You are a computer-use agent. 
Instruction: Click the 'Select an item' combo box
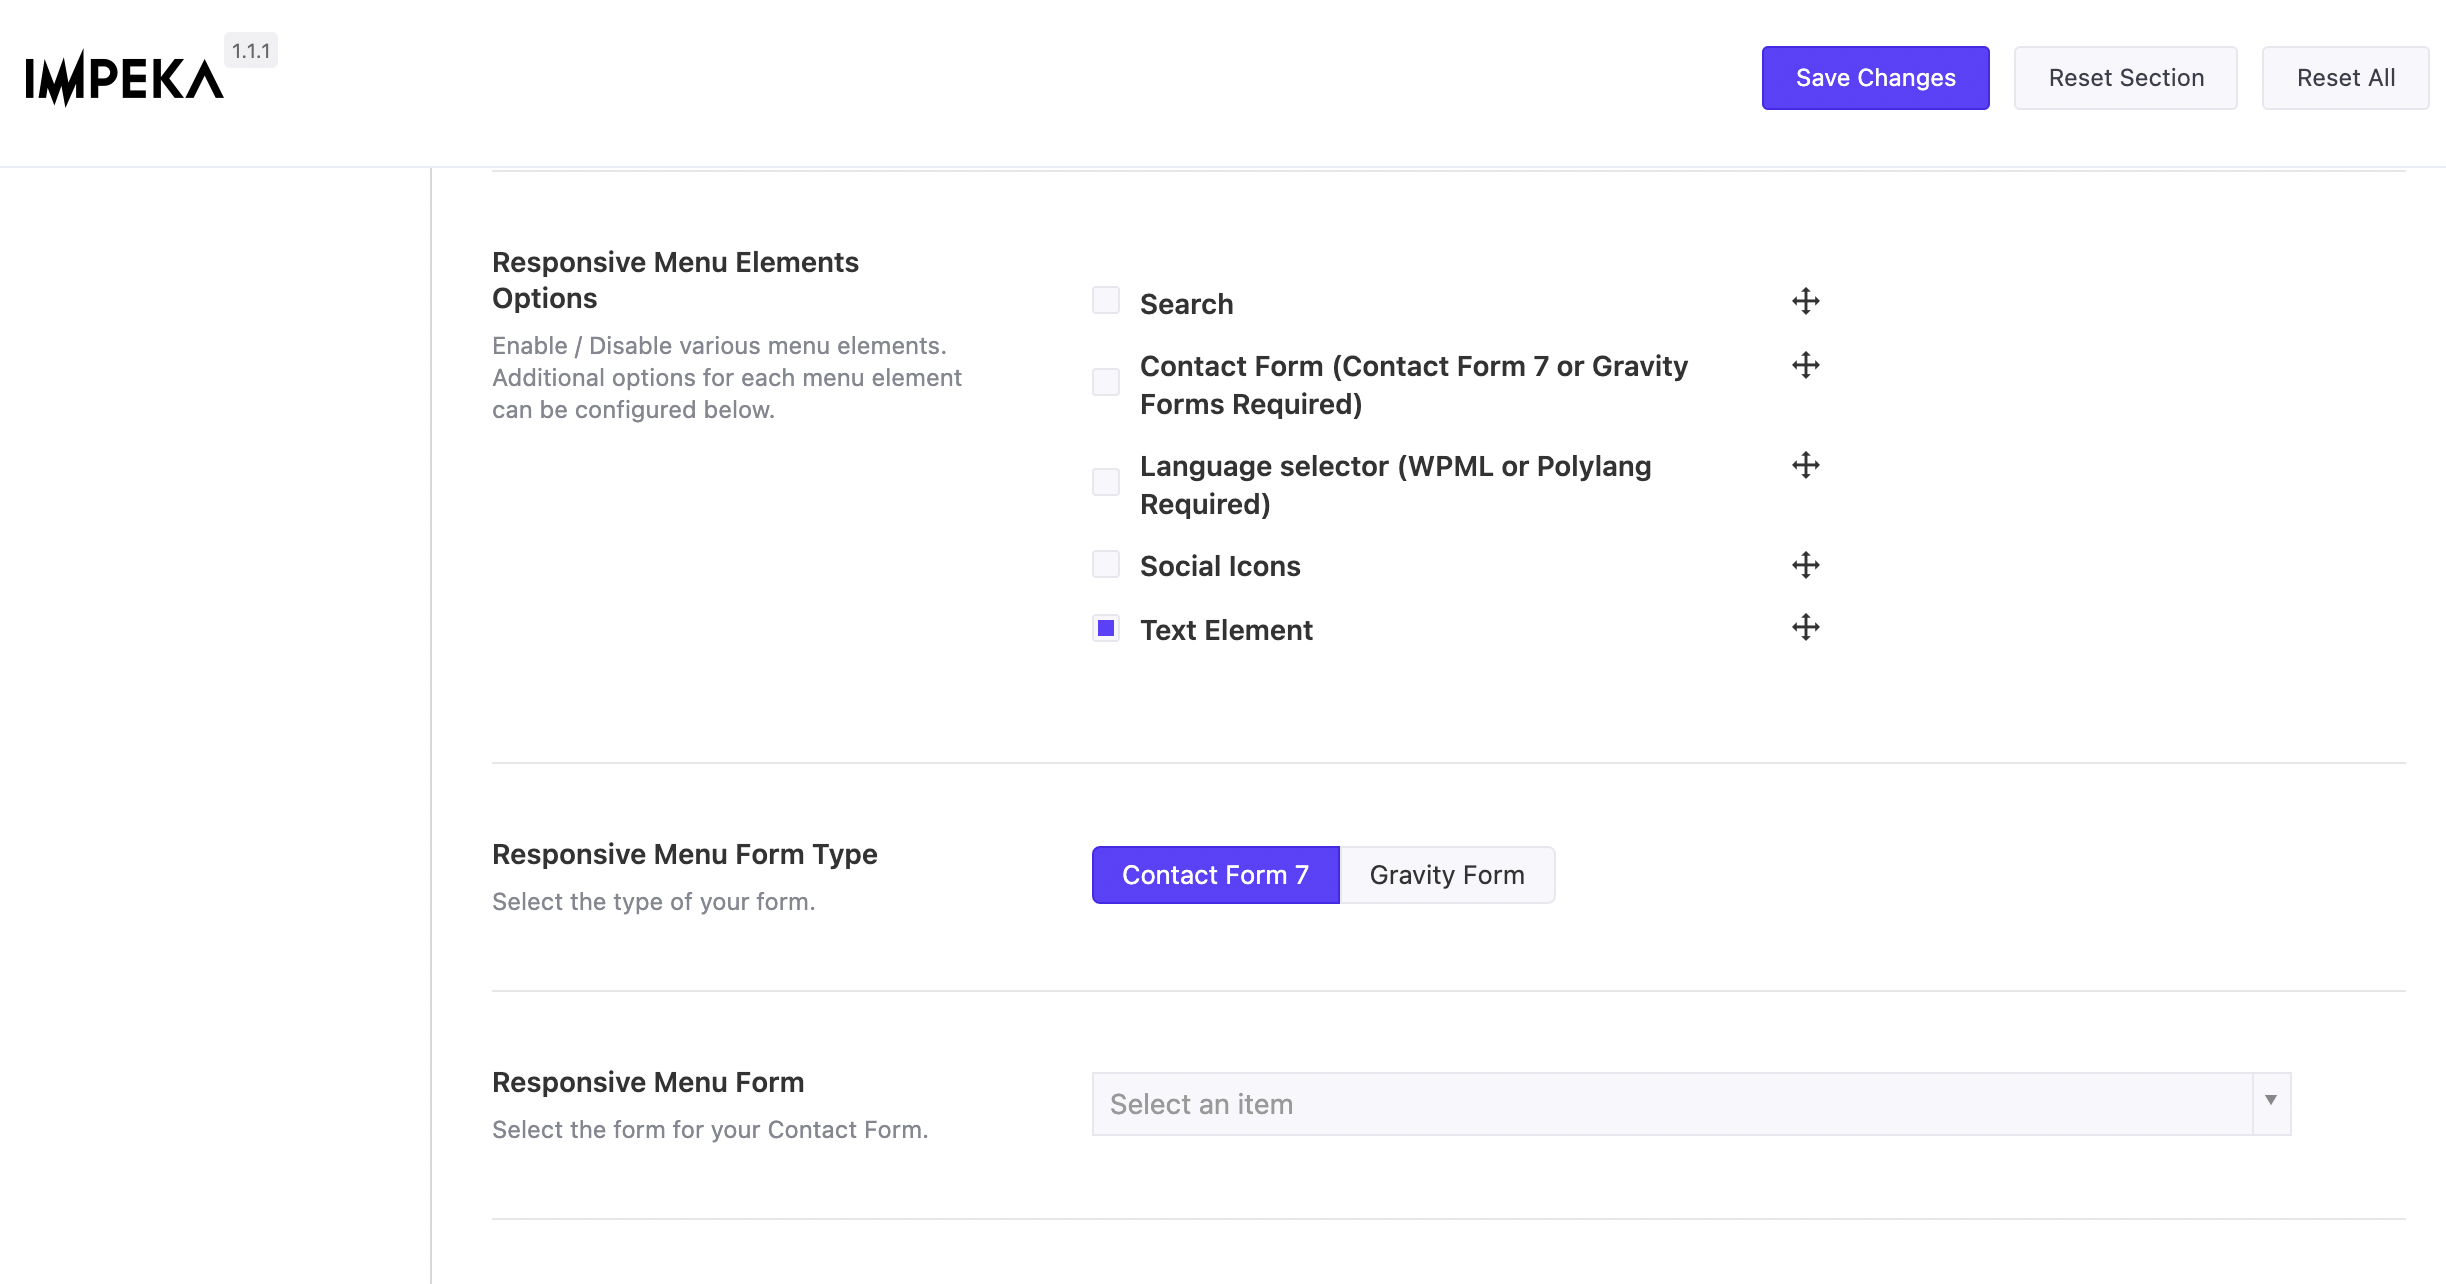pyautogui.click(x=1670, y=1104)
